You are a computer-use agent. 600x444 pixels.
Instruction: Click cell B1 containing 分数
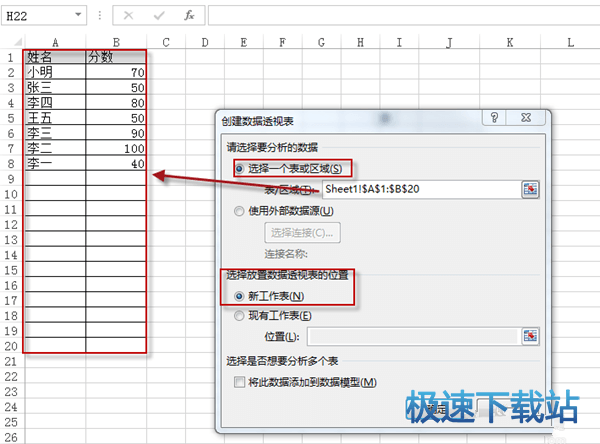(x=116, y=57)
